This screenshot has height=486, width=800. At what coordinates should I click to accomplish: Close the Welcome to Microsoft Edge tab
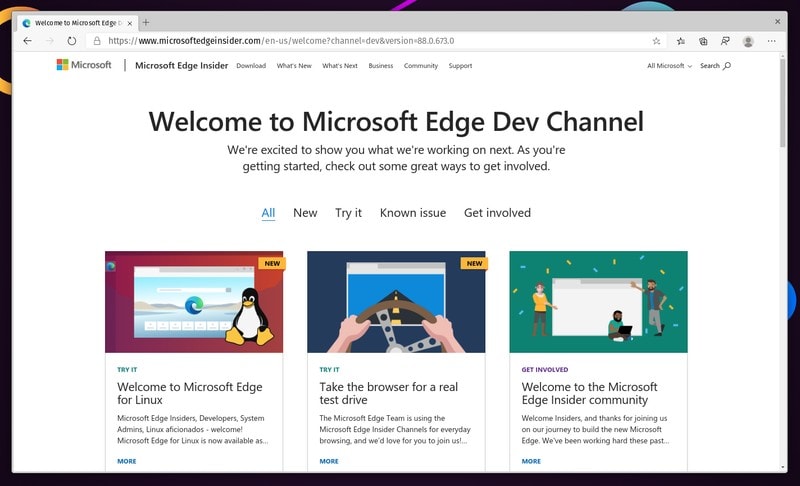(x=130, y=23)
